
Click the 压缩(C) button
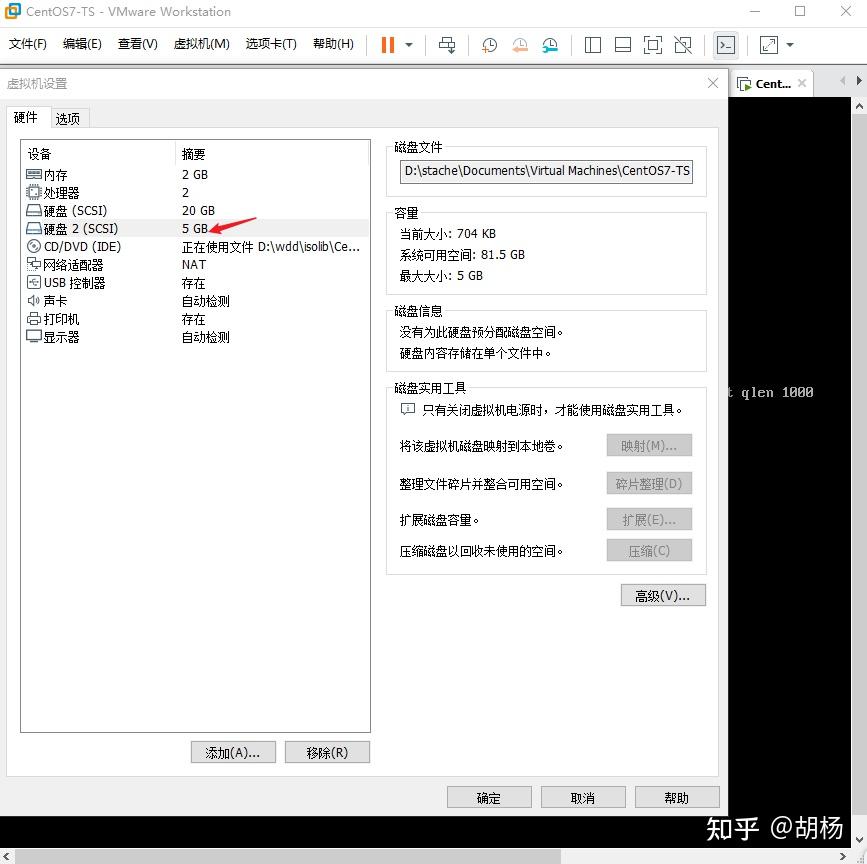point(649,551)
